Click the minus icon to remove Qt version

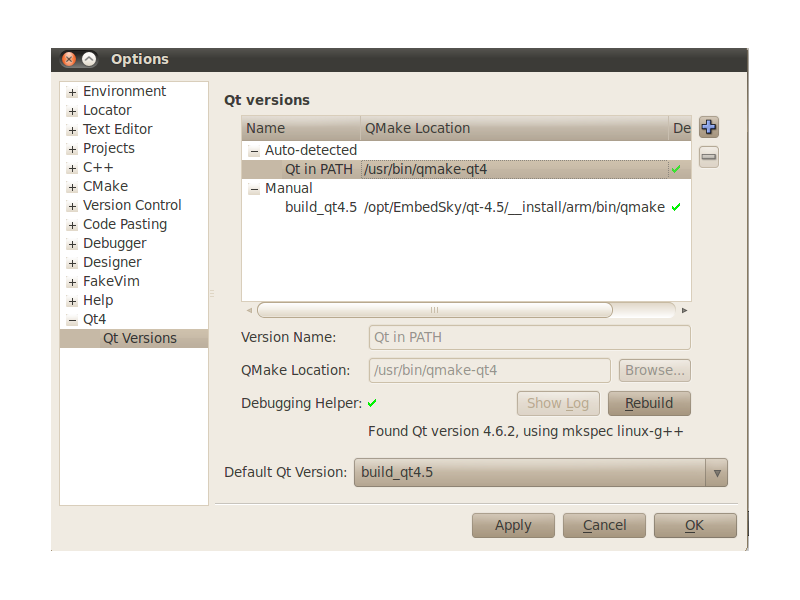(x=709, y=157)
